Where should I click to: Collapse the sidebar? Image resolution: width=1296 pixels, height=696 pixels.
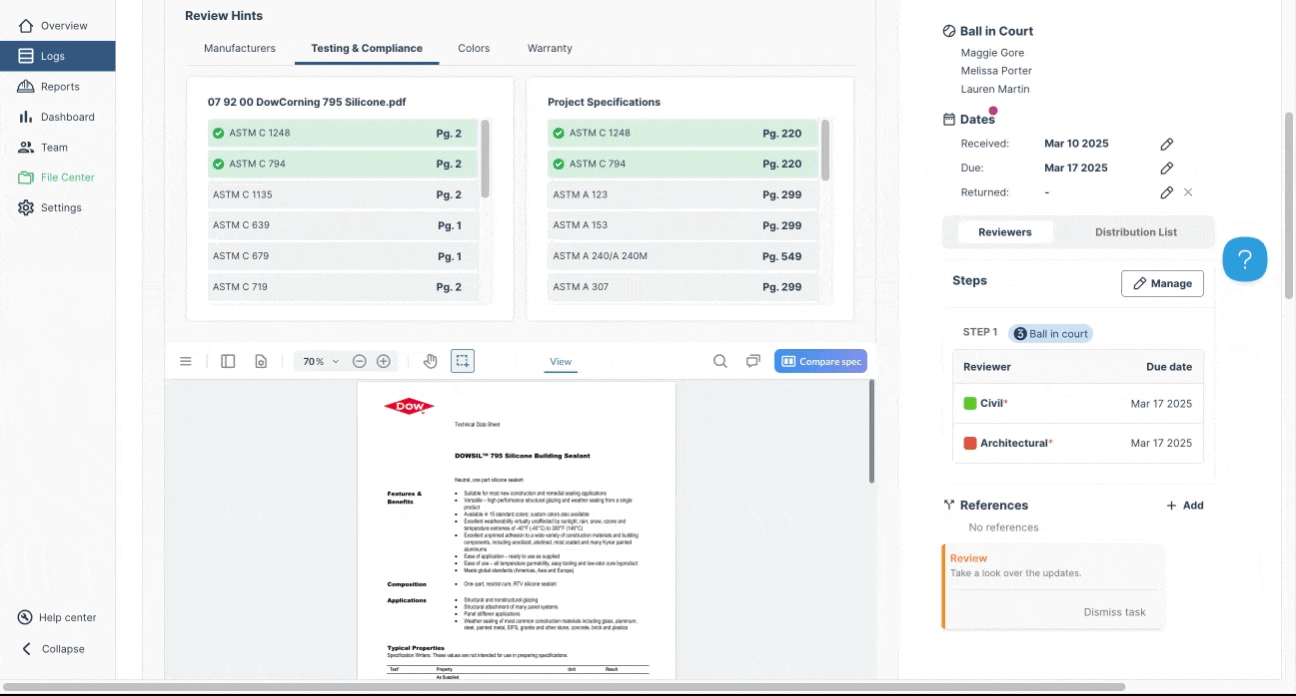[55, 649]
